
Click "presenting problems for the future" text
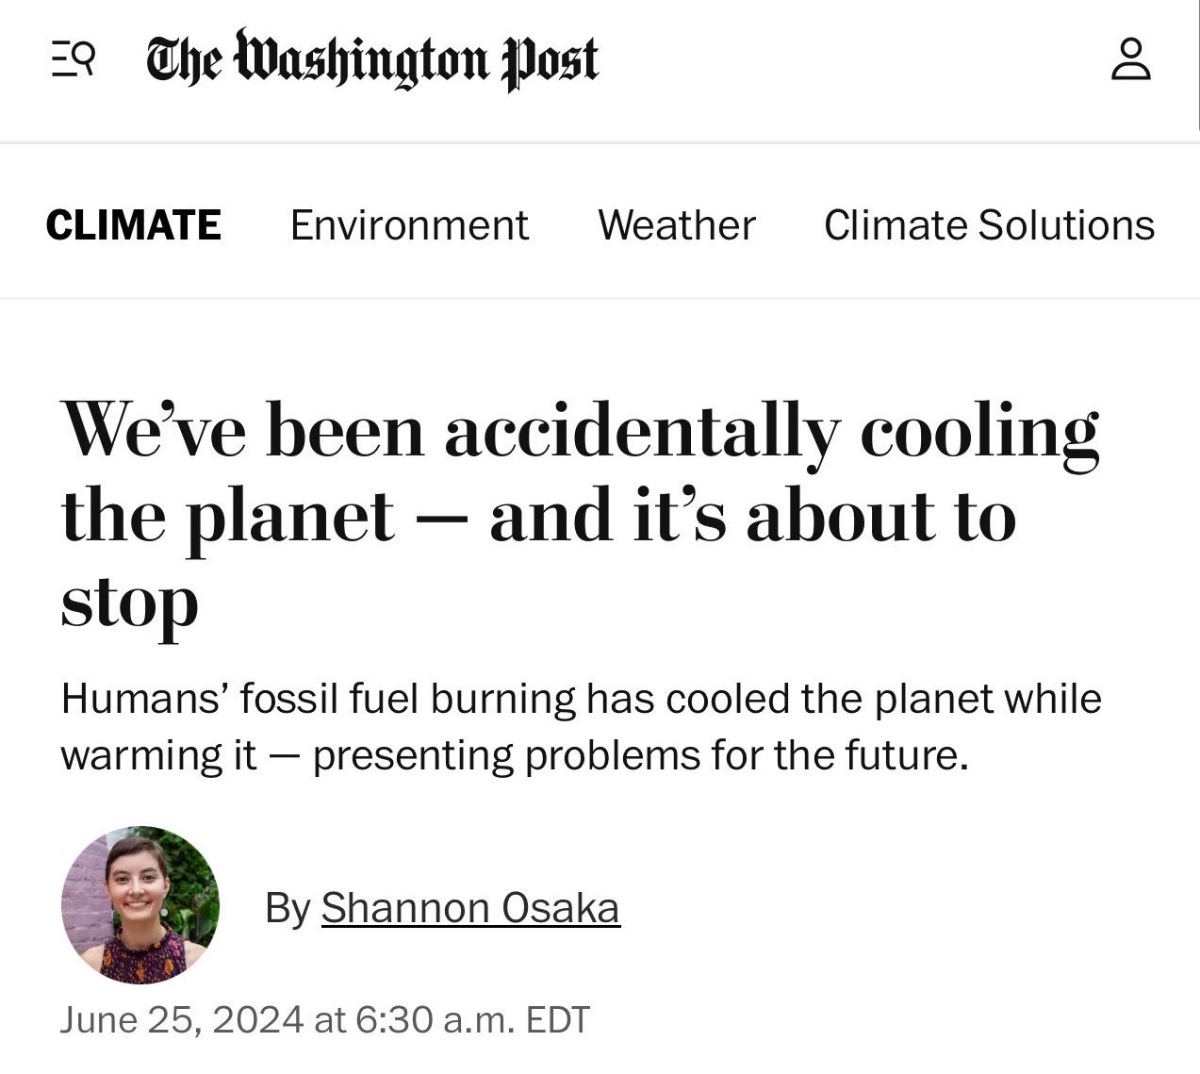(640, 755)
